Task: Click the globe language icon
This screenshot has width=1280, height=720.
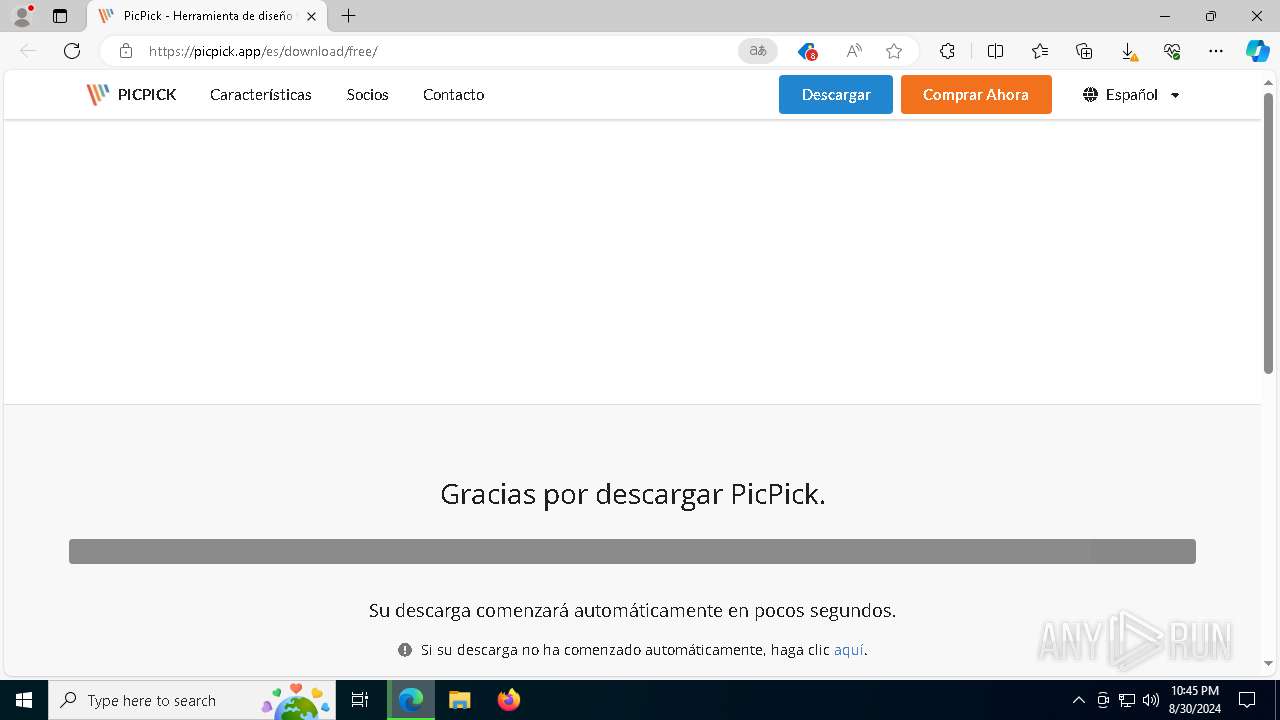Action: click(1091, 95)
